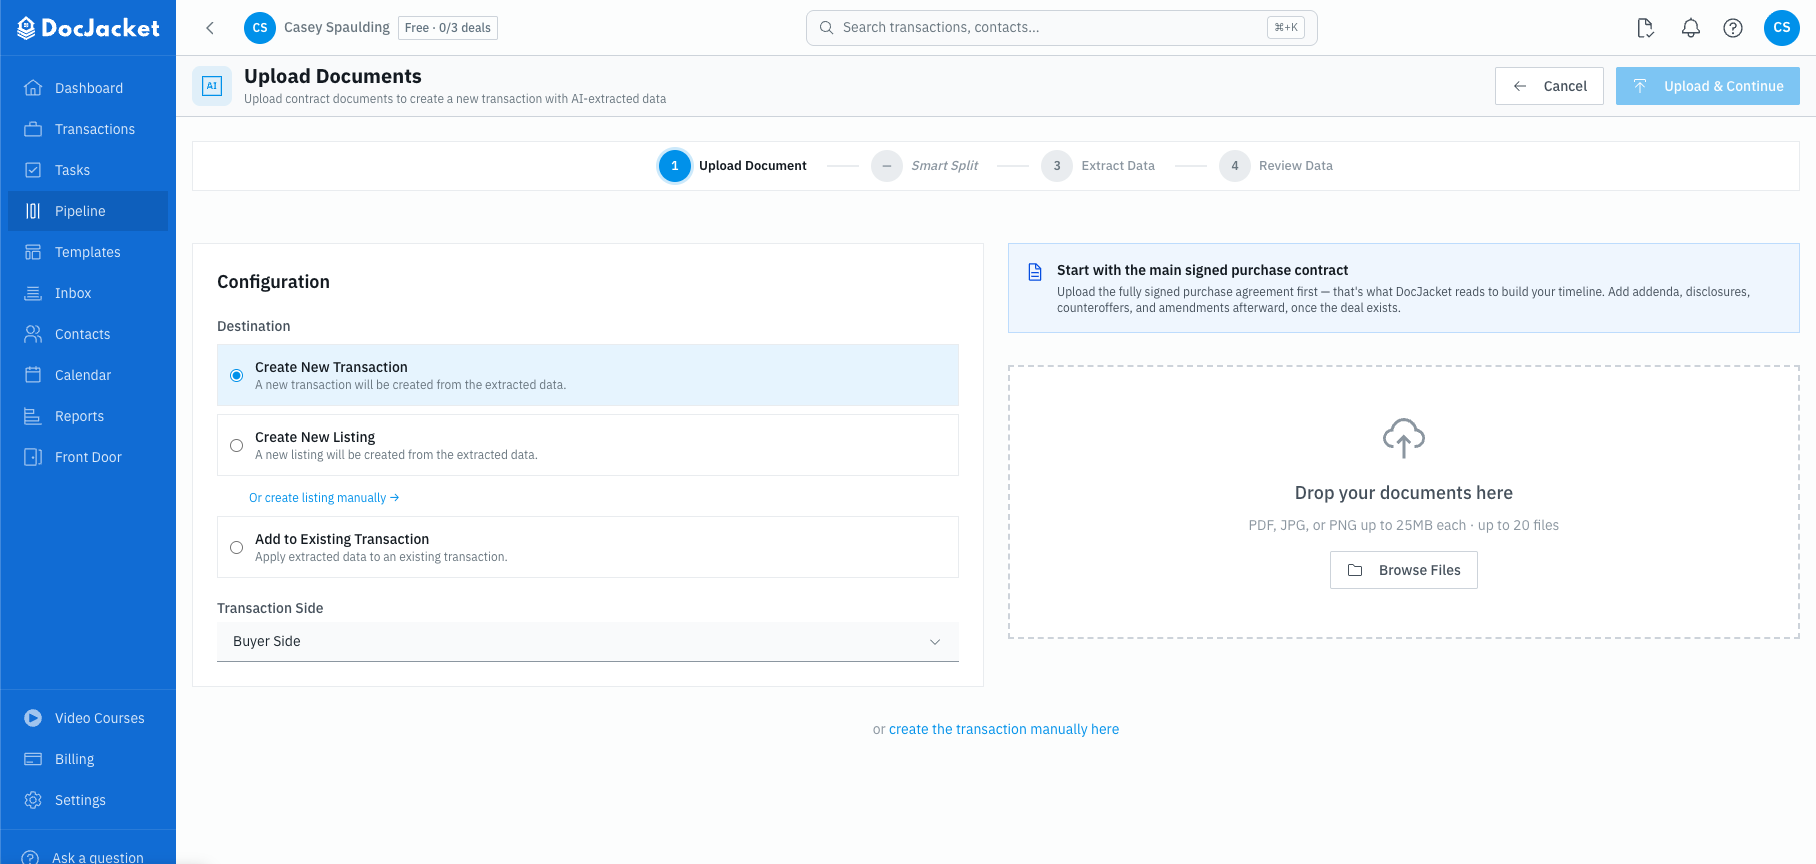Open the help question mark icon
The height and width of the screenshot is (864, 1816).
1733,28
